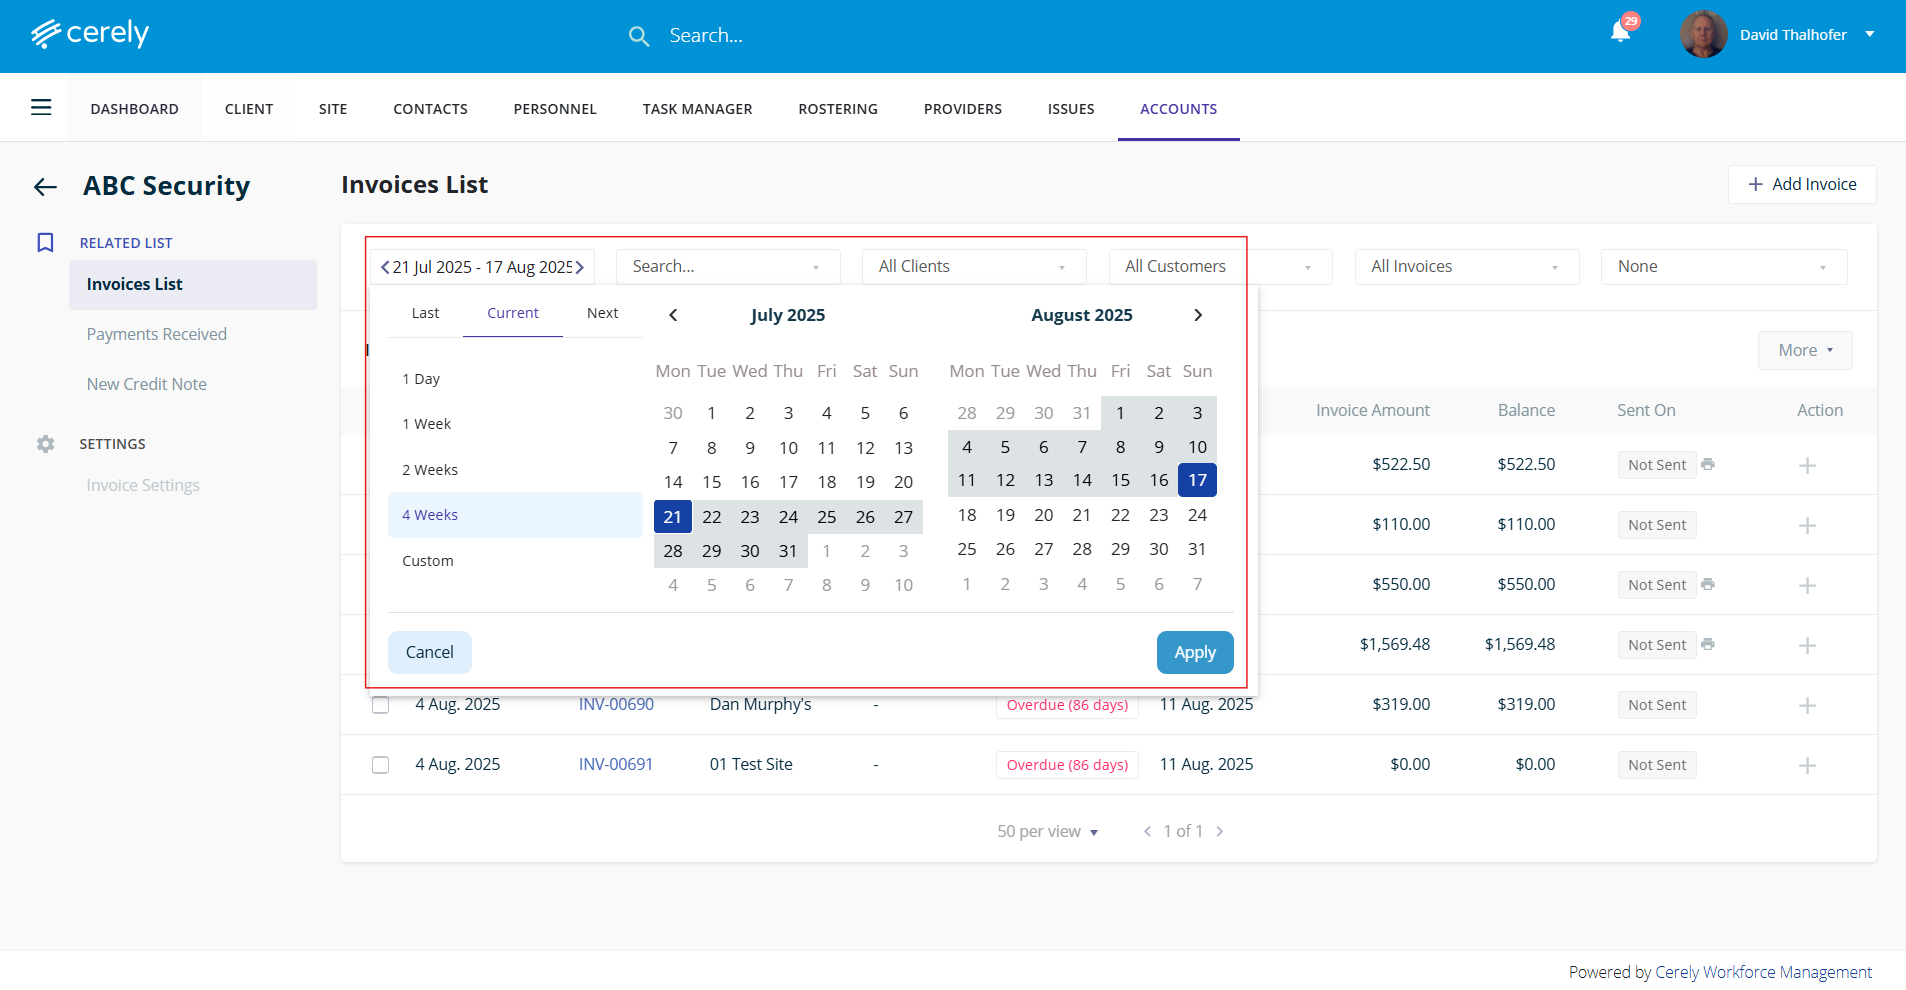Viewport: 1906px width, 990px height.
Task: Go back with the arrow beside ABC Security
Action: pos(45,187)
